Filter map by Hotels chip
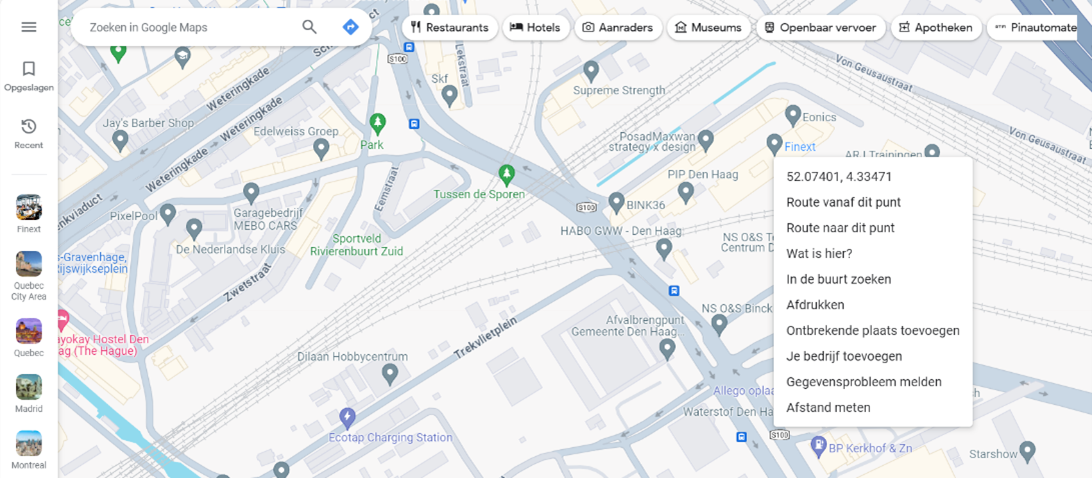The height and width of the screenshot is (478, 1092). (536, 28)
